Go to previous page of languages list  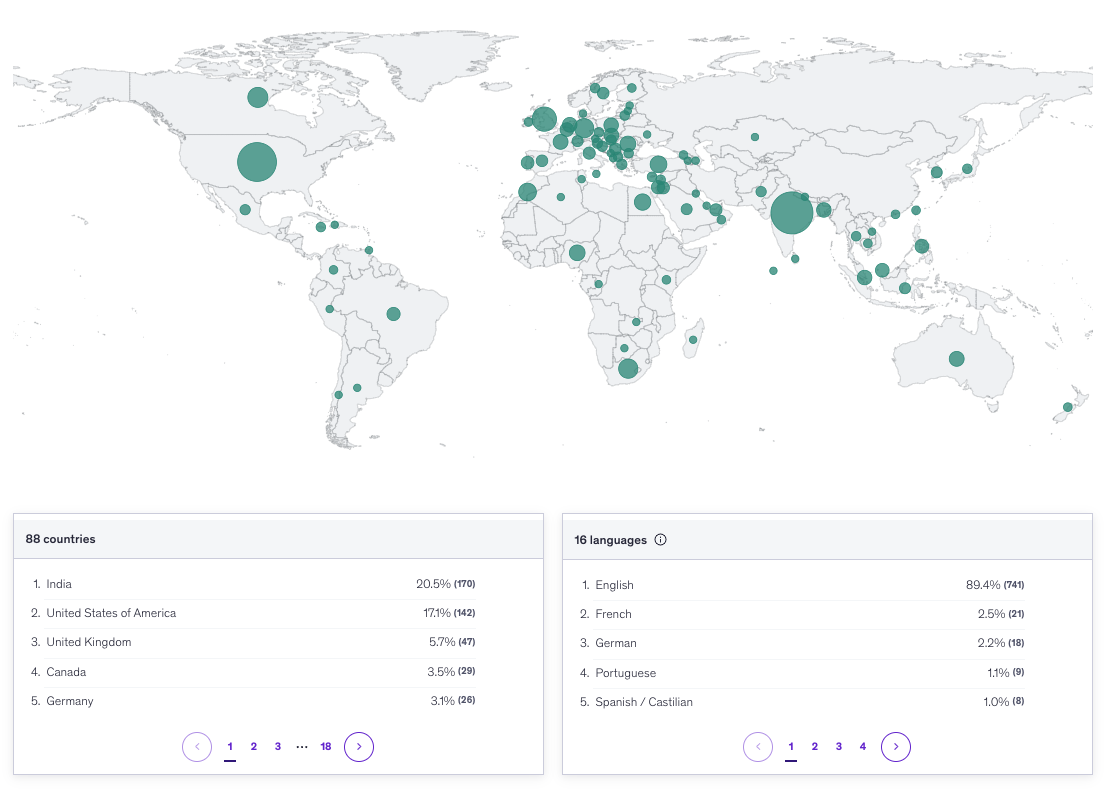[758, 747]
